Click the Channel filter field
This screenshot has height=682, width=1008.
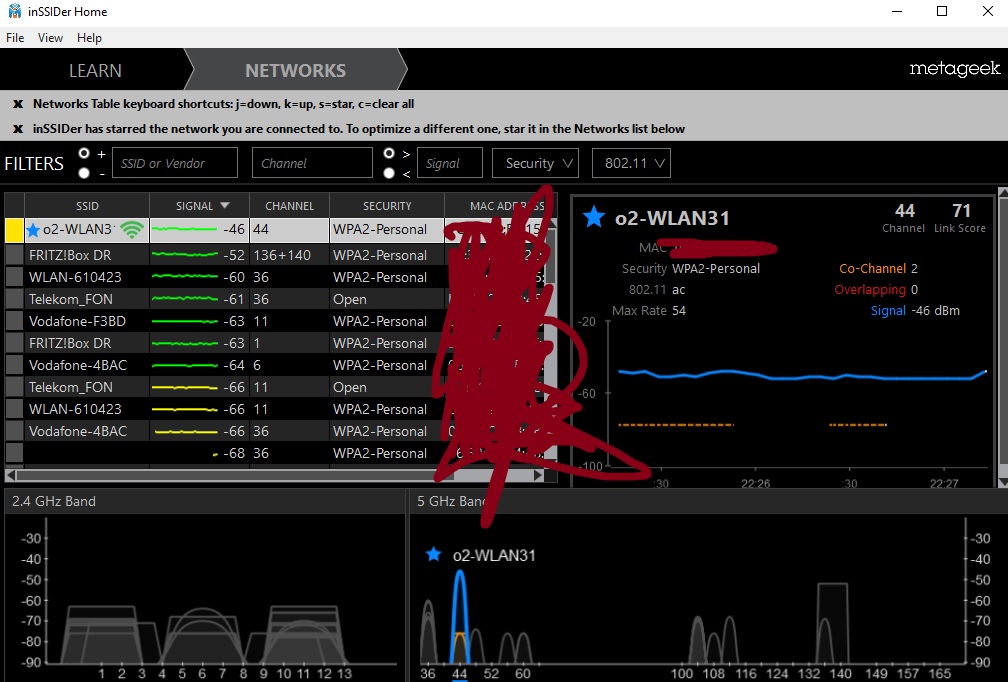(x=312, y=163)
